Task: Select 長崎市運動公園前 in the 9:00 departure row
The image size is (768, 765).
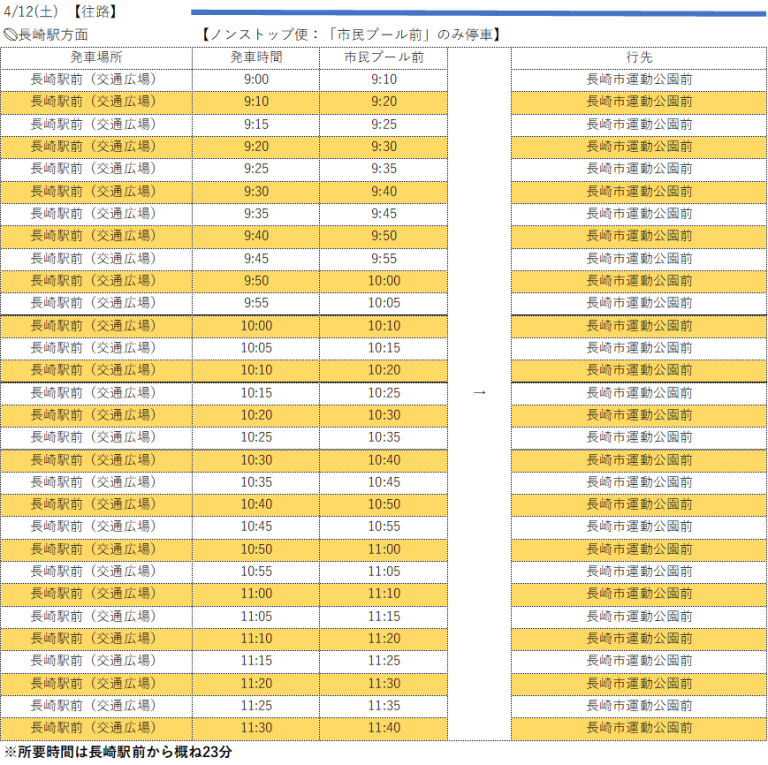Action: [639, 79]
